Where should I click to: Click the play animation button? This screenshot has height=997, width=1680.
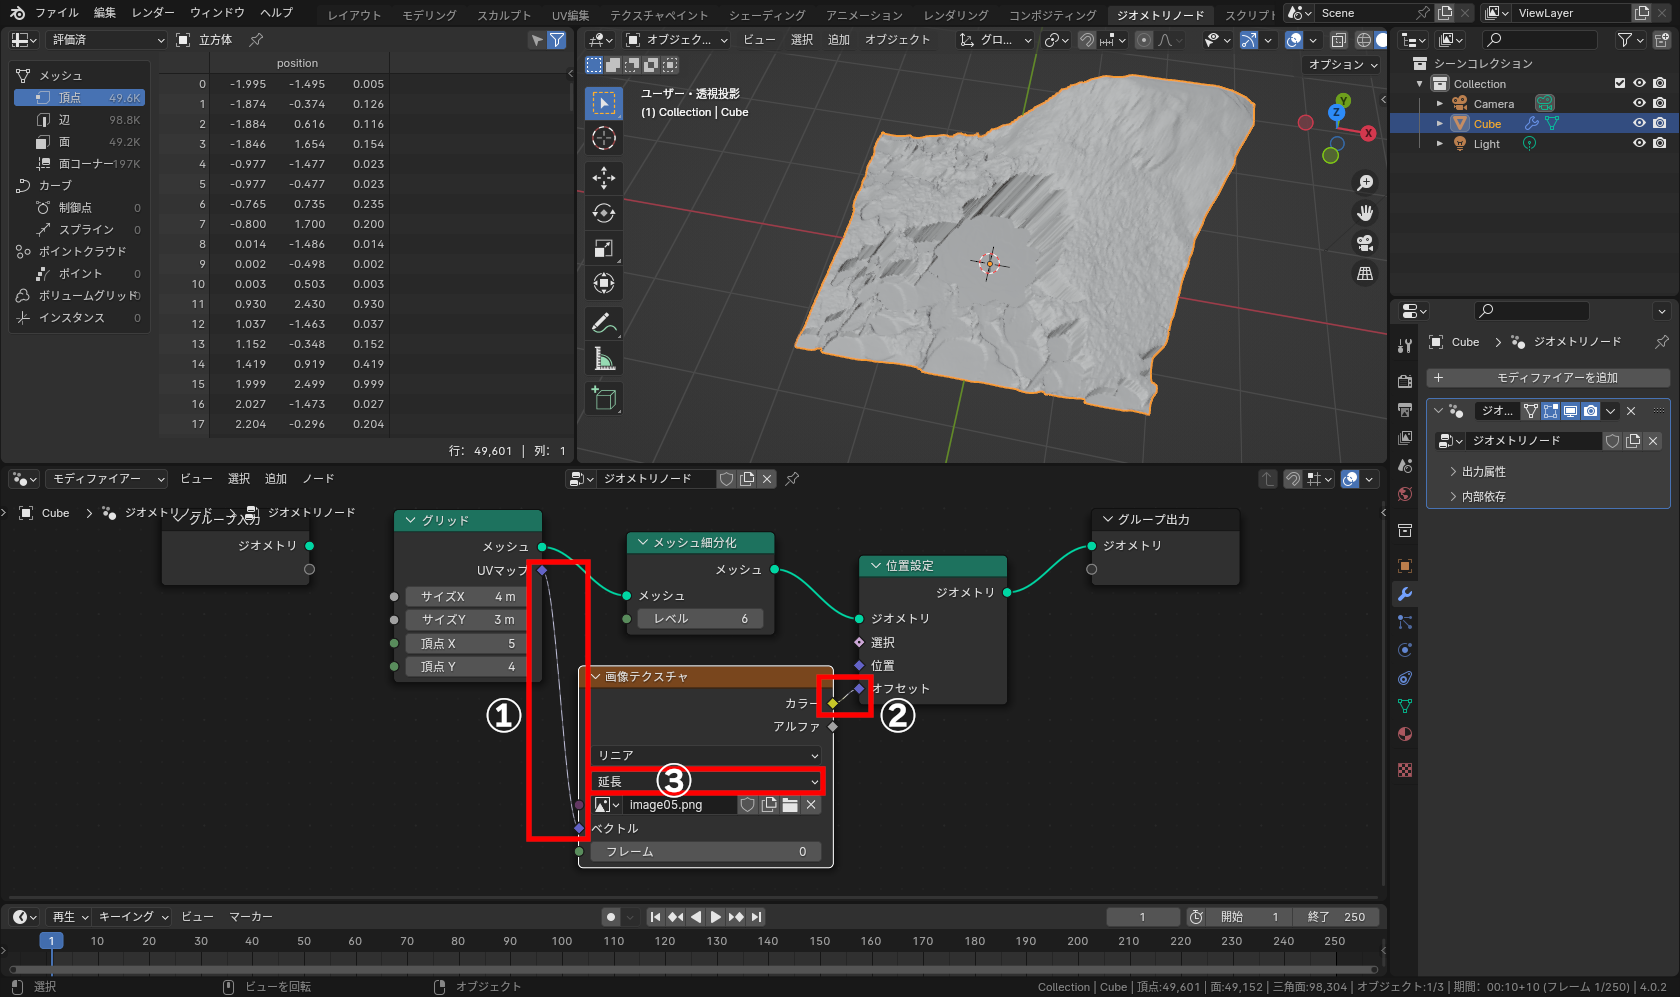pyautogui.click(x=716, y=917)
